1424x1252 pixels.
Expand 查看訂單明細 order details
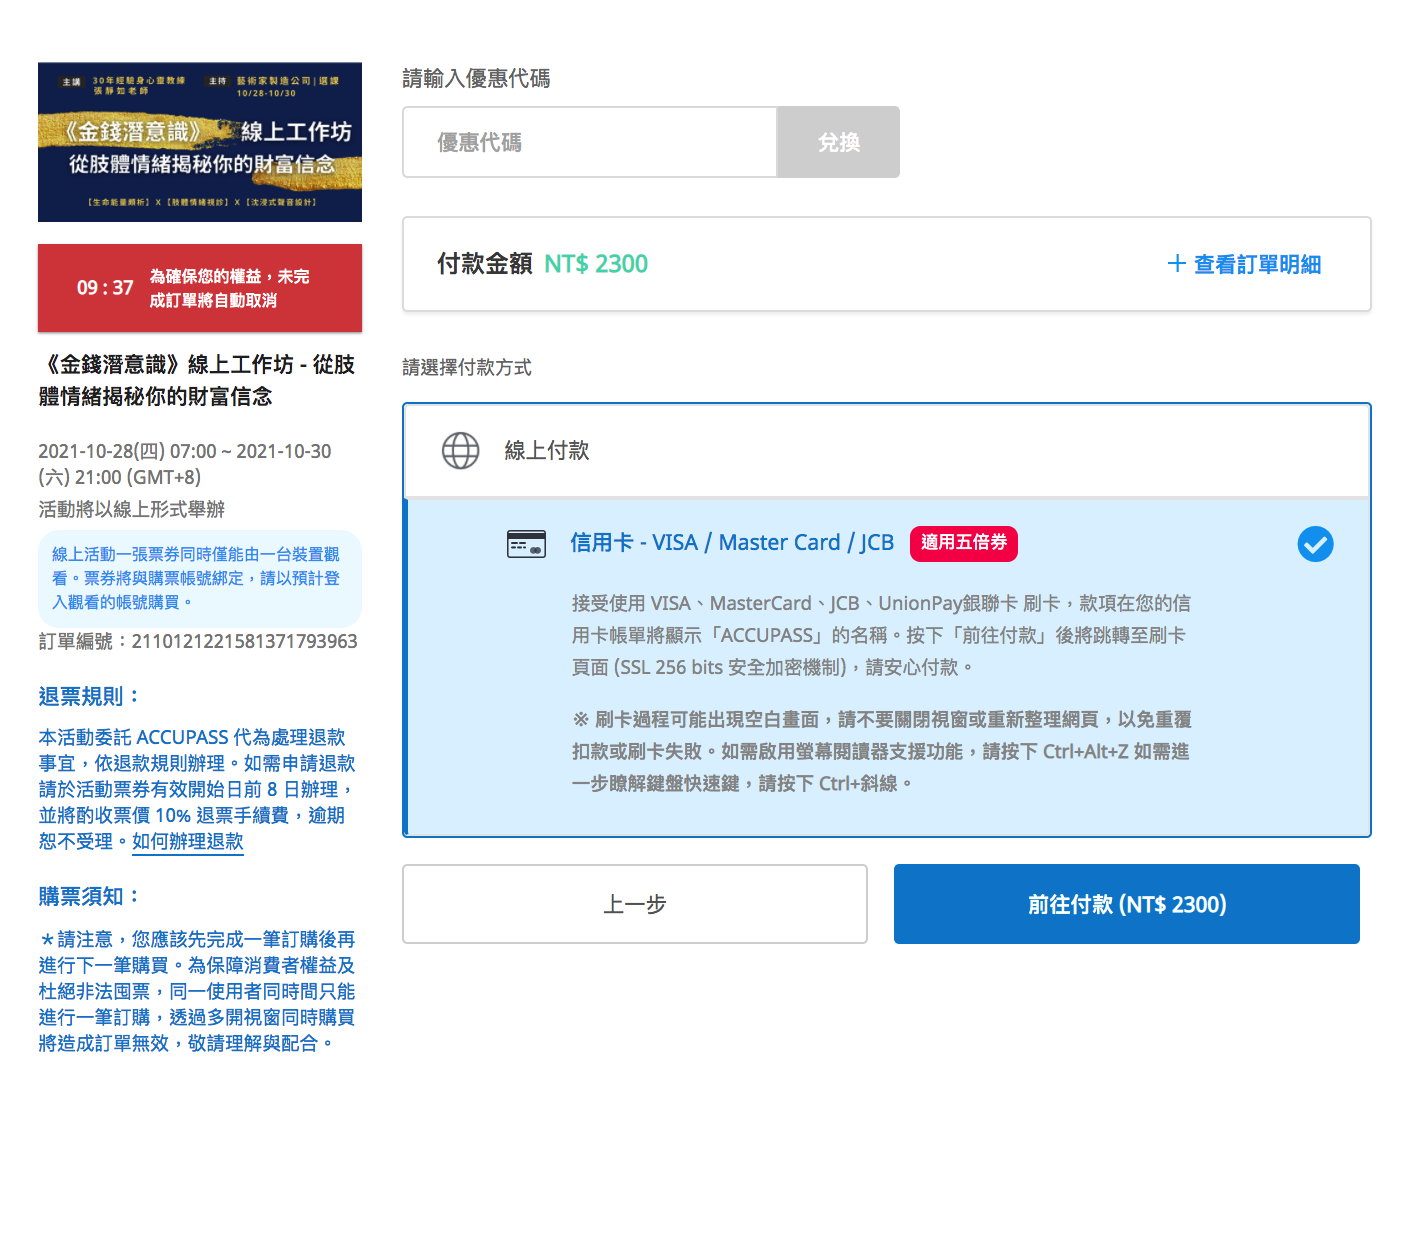(1256, 264)
